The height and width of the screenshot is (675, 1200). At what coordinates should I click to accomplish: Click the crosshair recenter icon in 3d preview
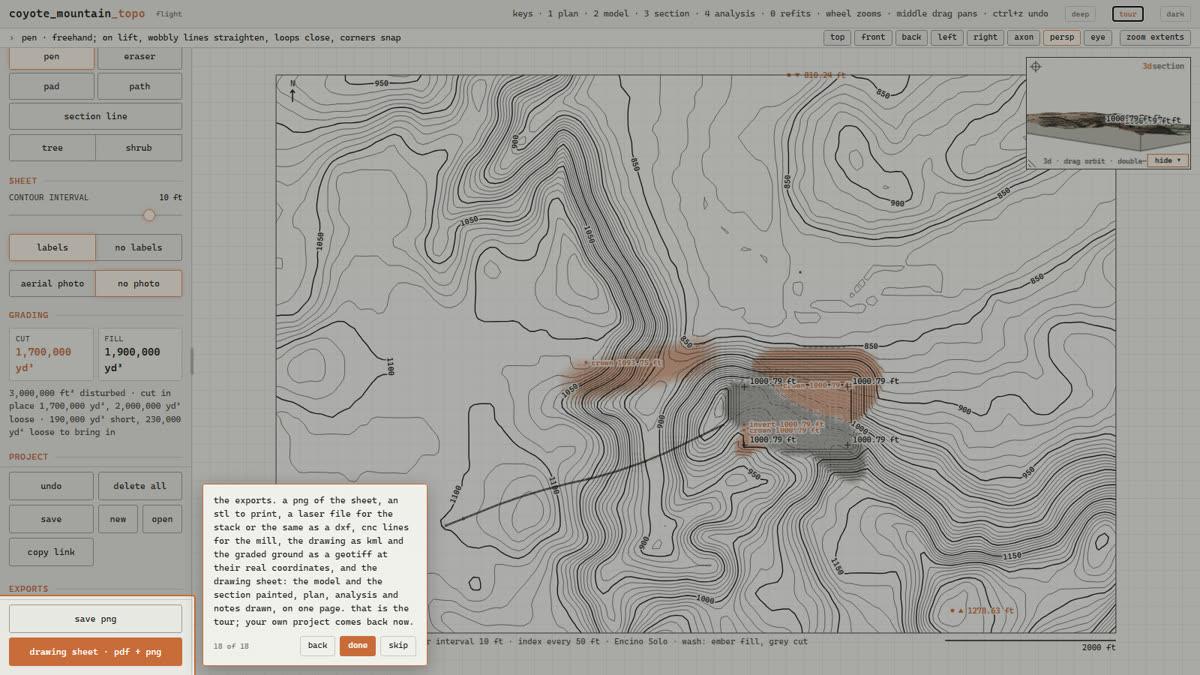[x=1036, y=67]
